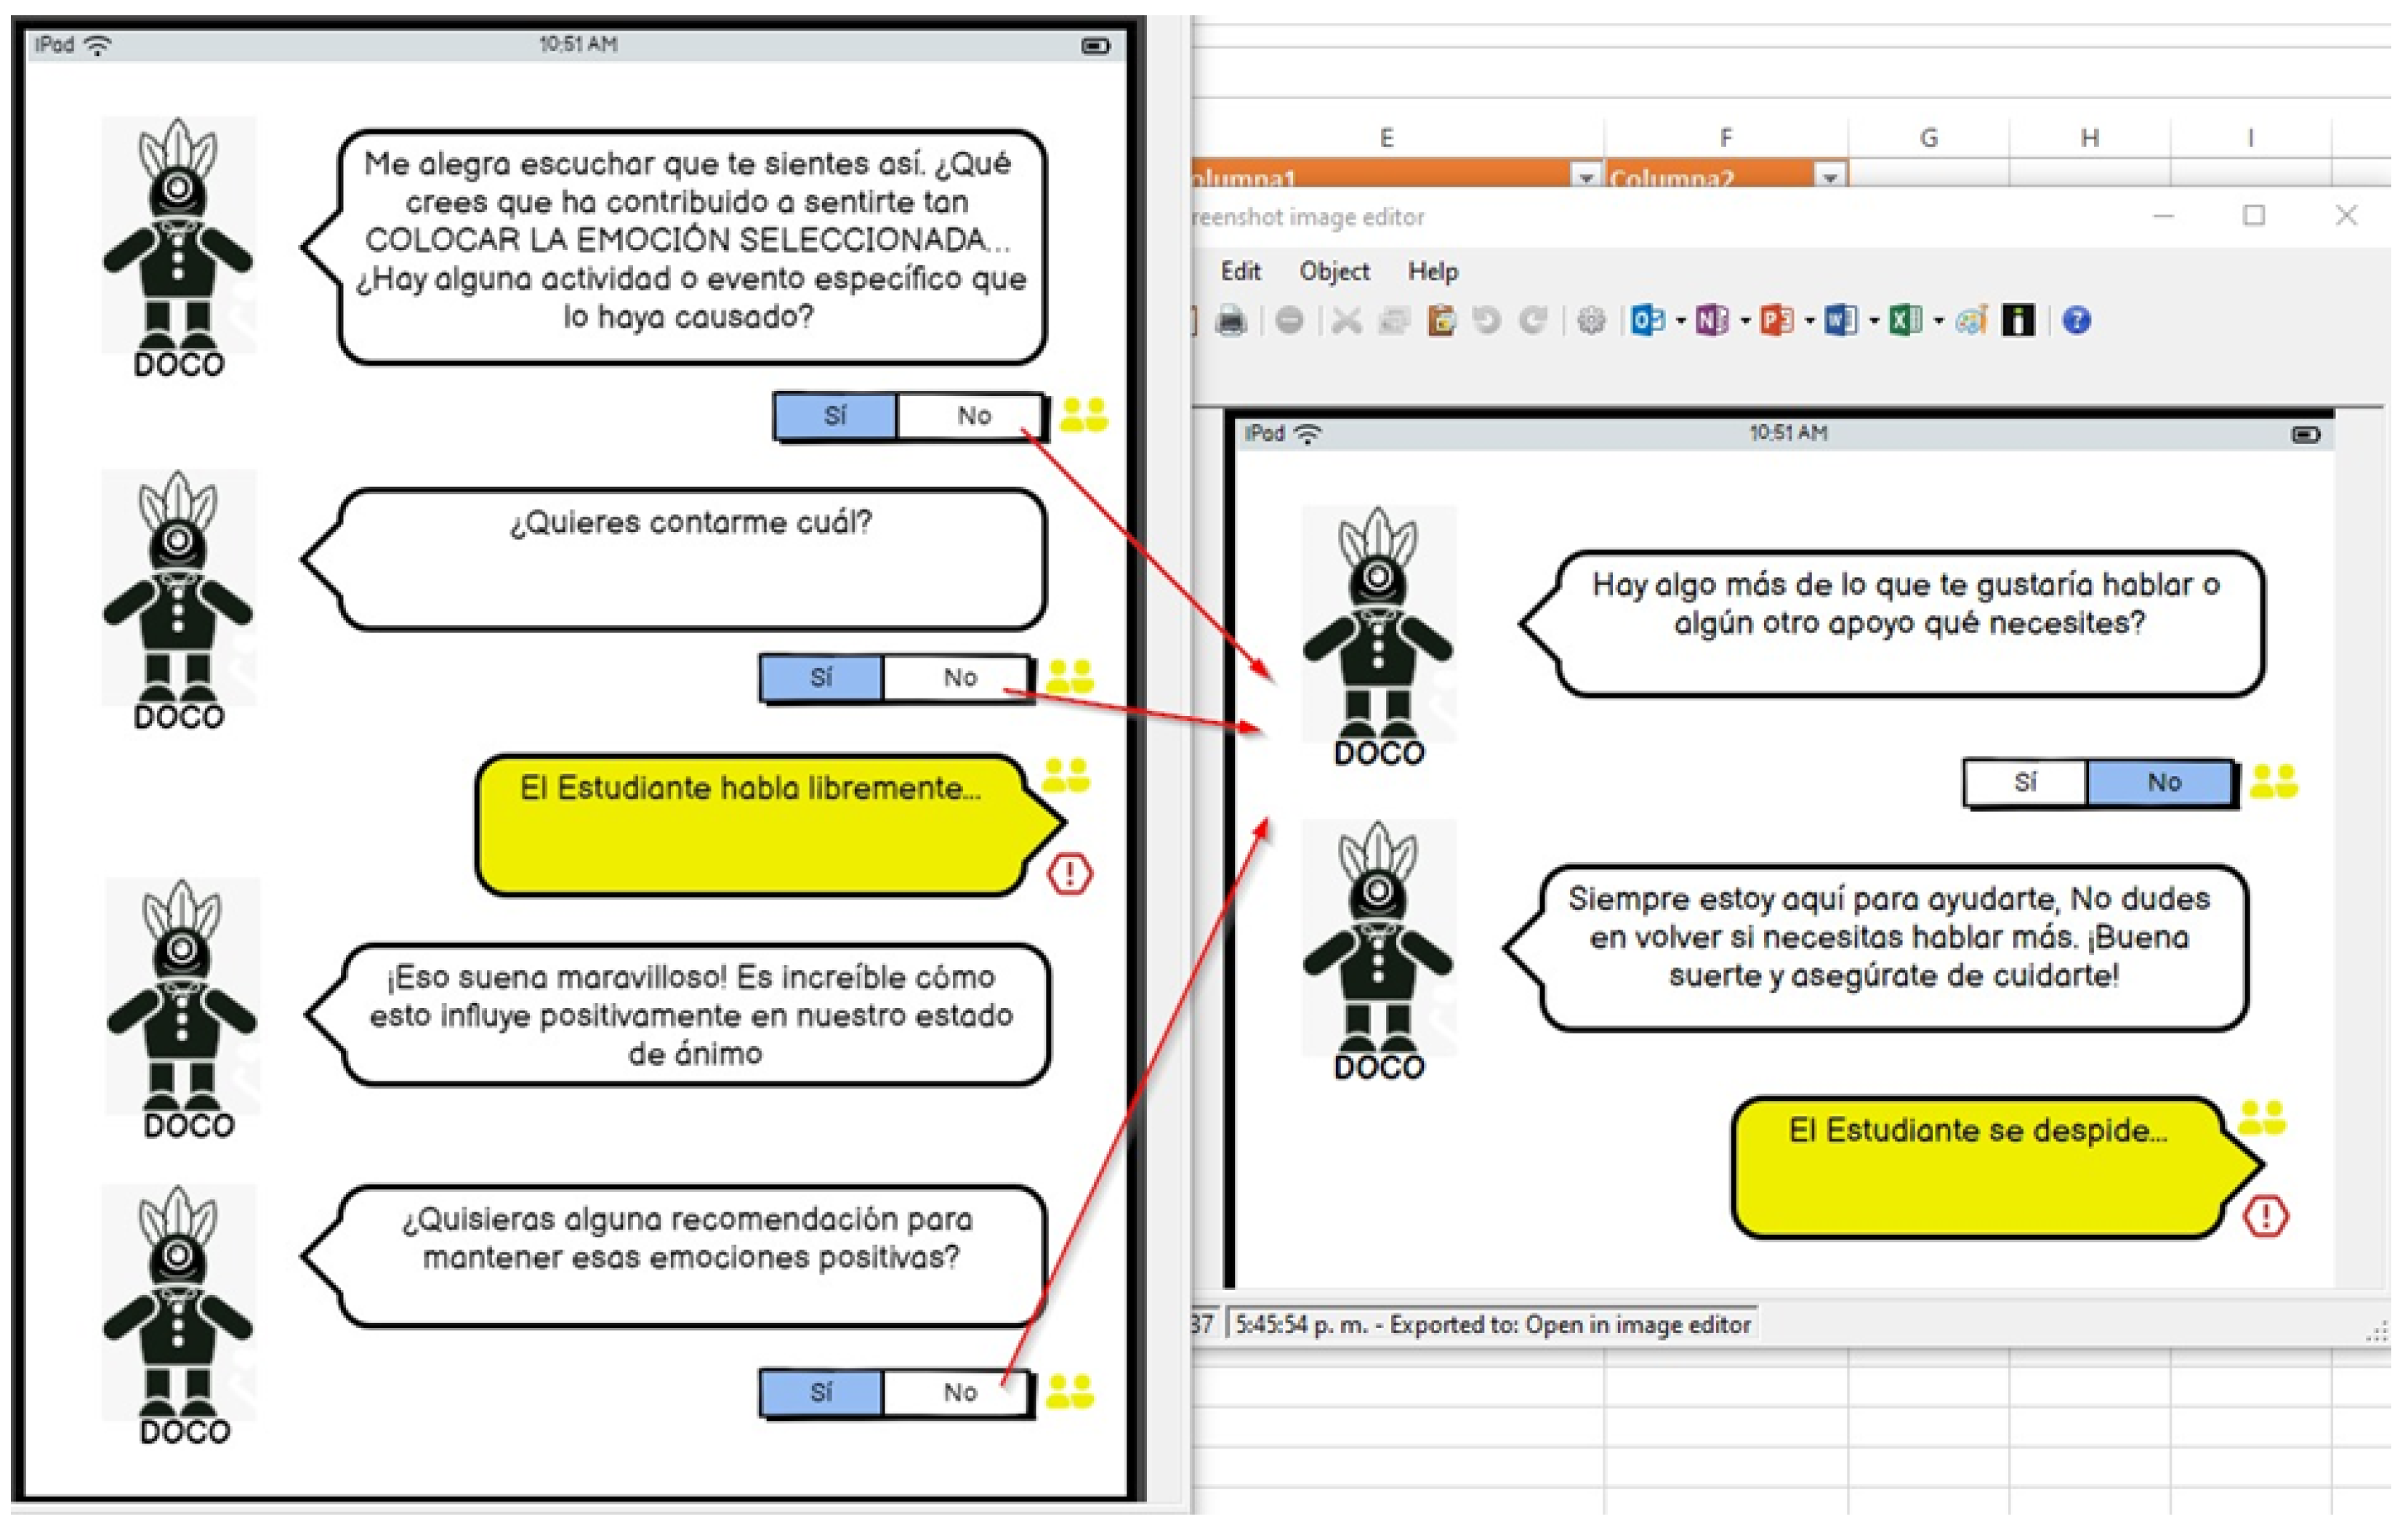Click red warning icon by 'se despide' bubble
Screen dimensions: 2408x1535
tap(2266, 1217)
